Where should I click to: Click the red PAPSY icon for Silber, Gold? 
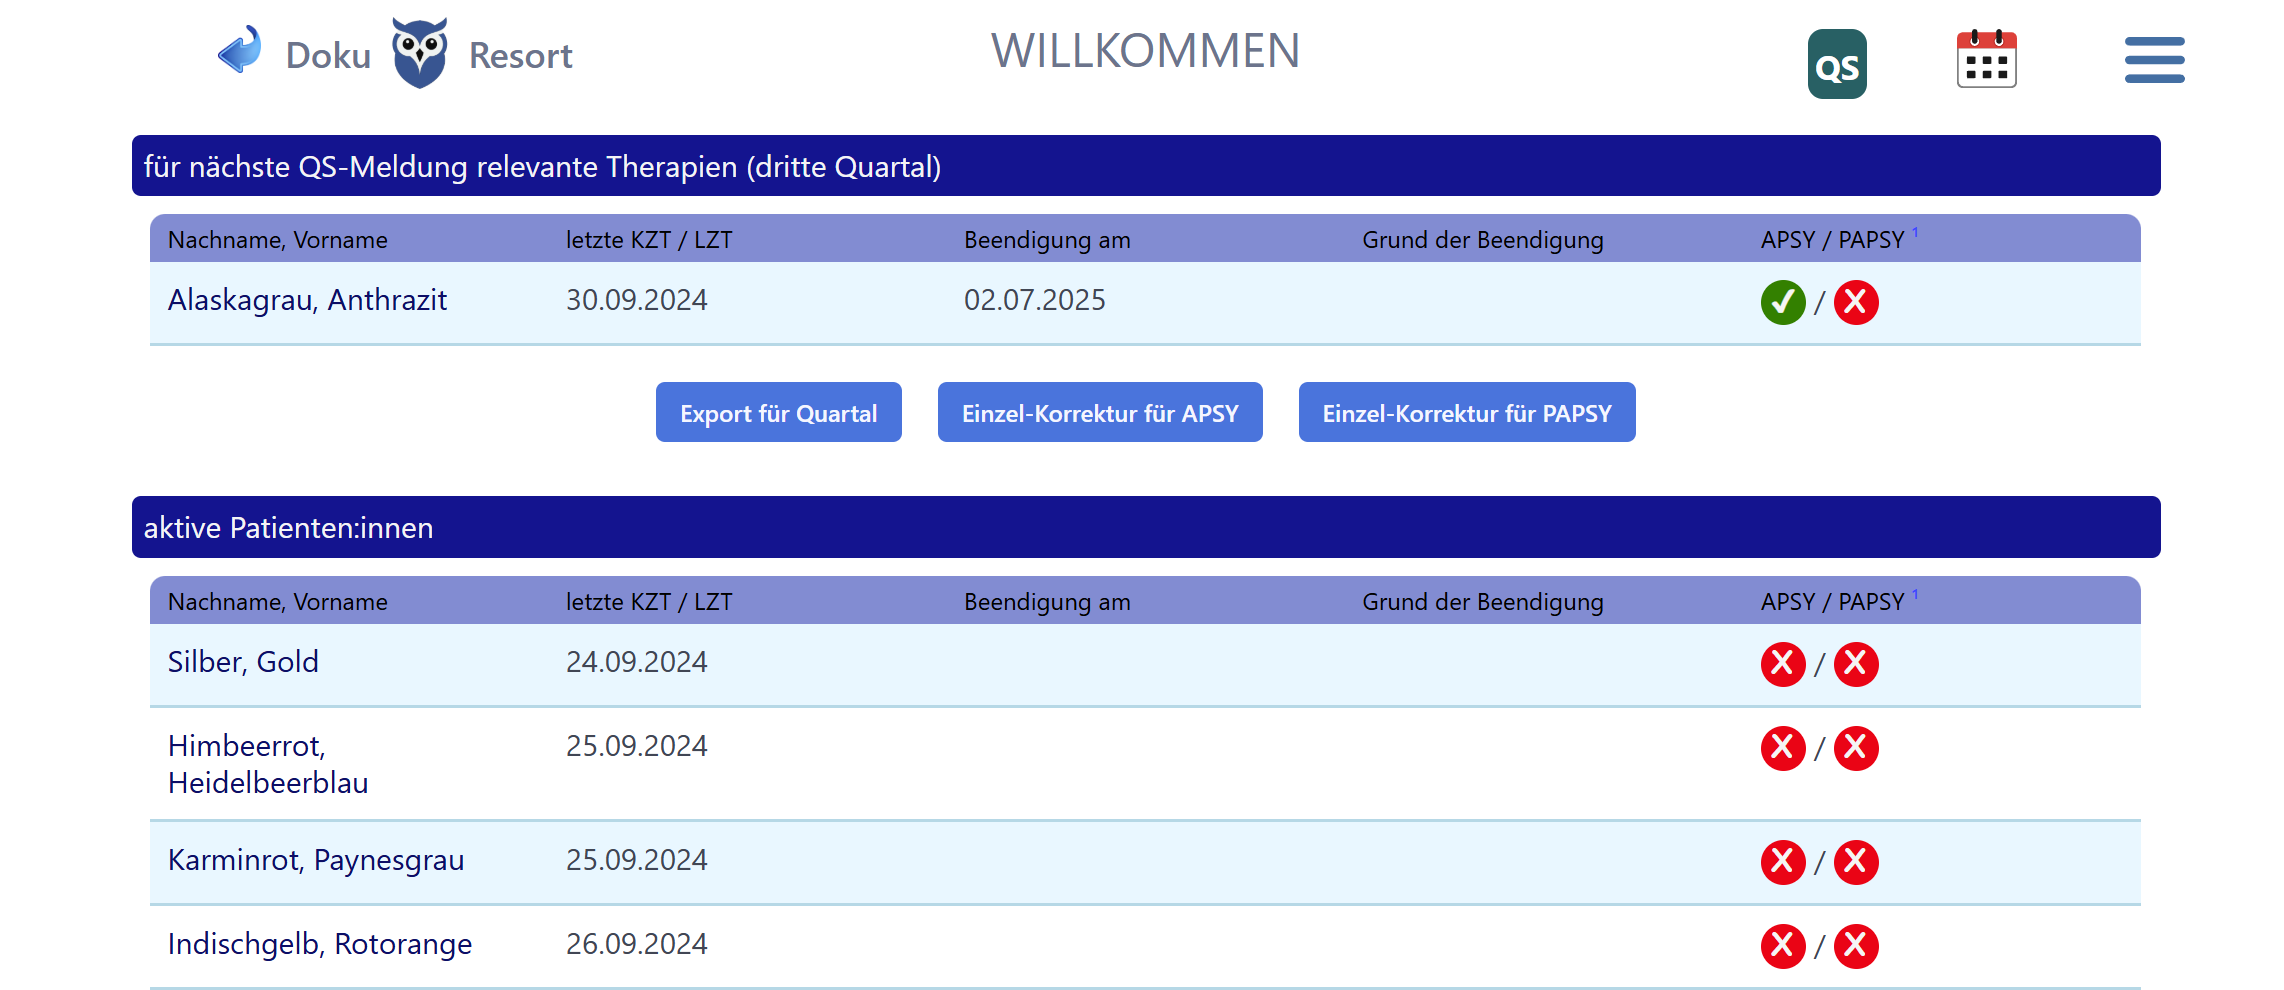[1857, 663]
